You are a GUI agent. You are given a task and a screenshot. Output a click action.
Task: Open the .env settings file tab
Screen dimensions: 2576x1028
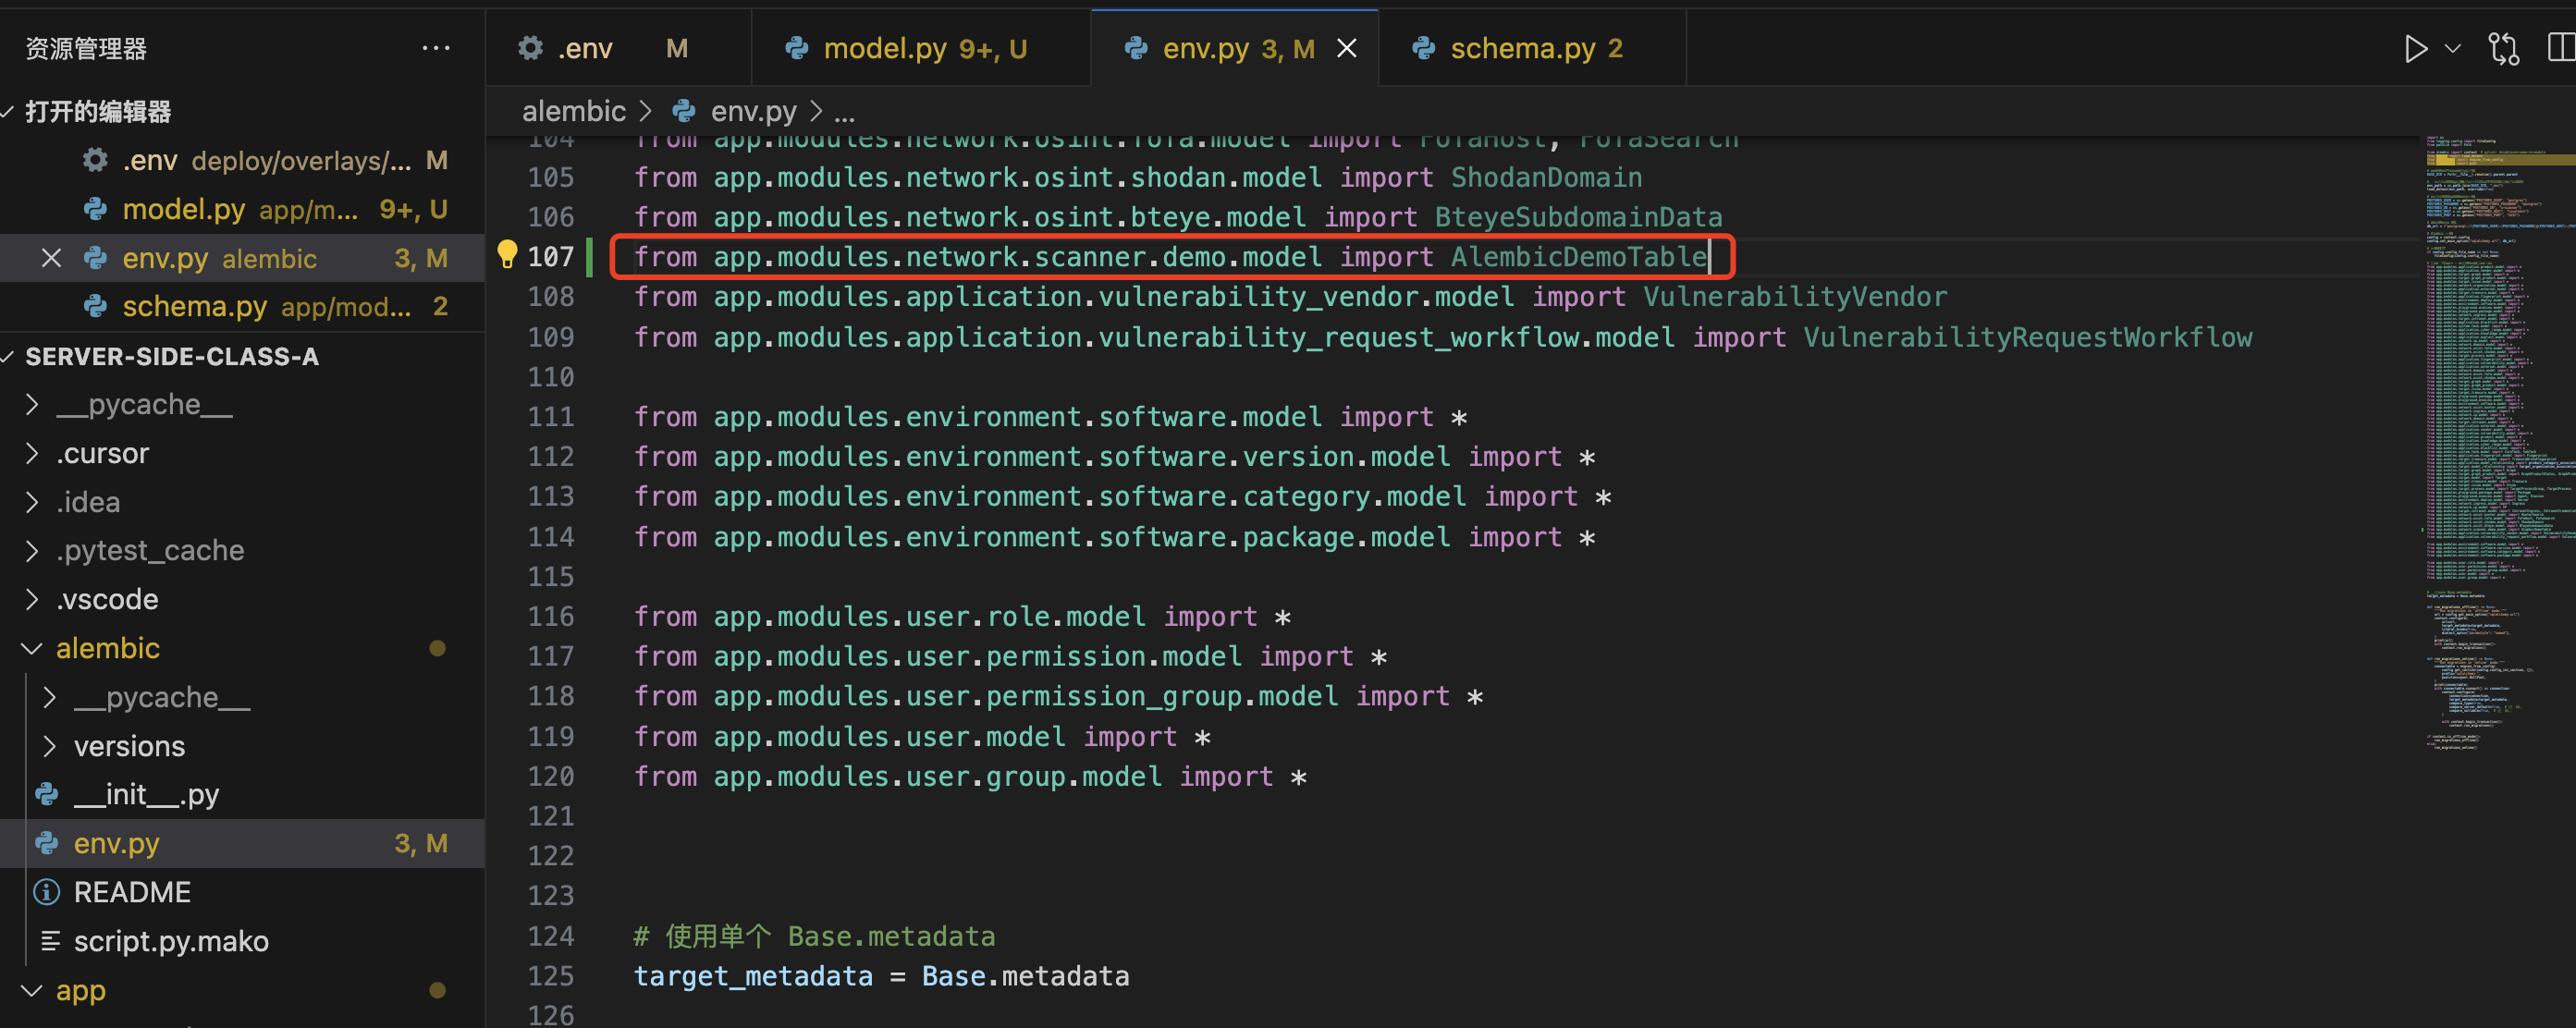coord(585,49)
